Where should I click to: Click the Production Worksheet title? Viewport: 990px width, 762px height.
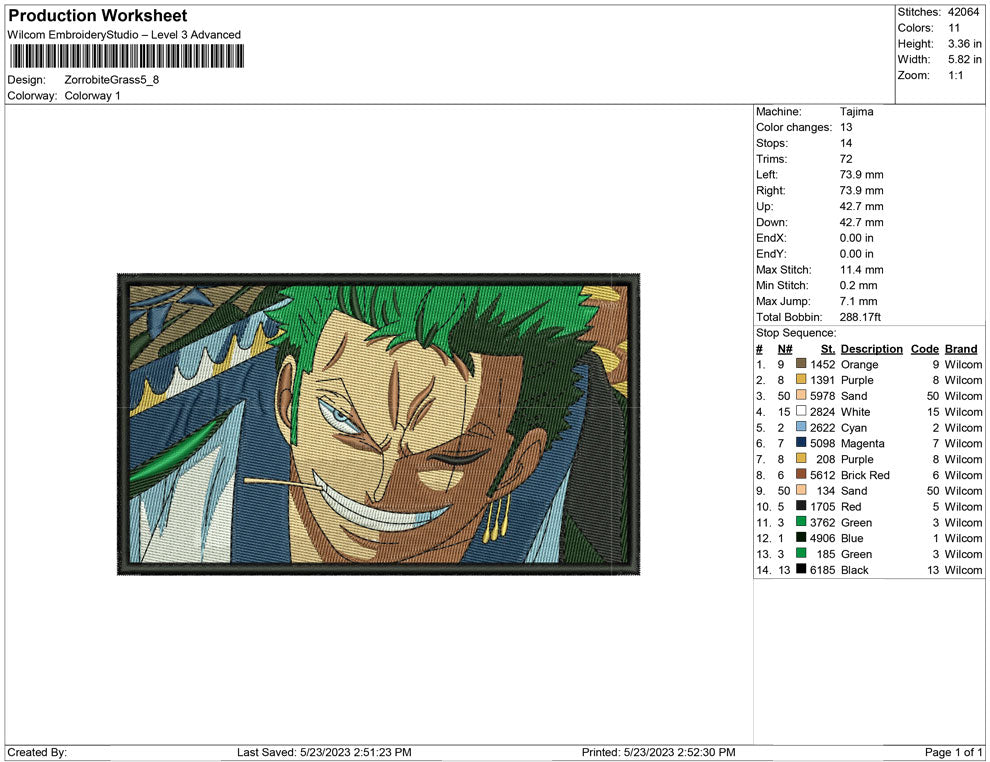coord(98,16)
